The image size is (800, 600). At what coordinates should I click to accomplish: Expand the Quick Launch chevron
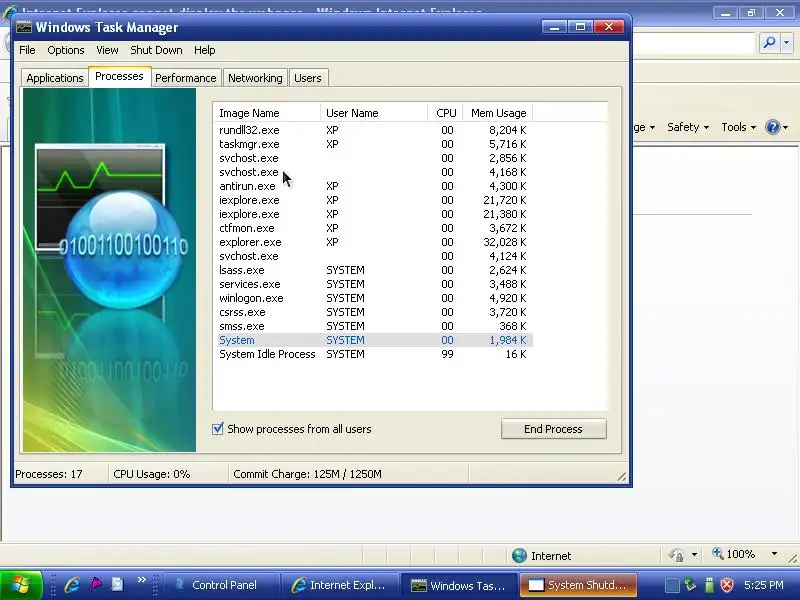(141, 580)
